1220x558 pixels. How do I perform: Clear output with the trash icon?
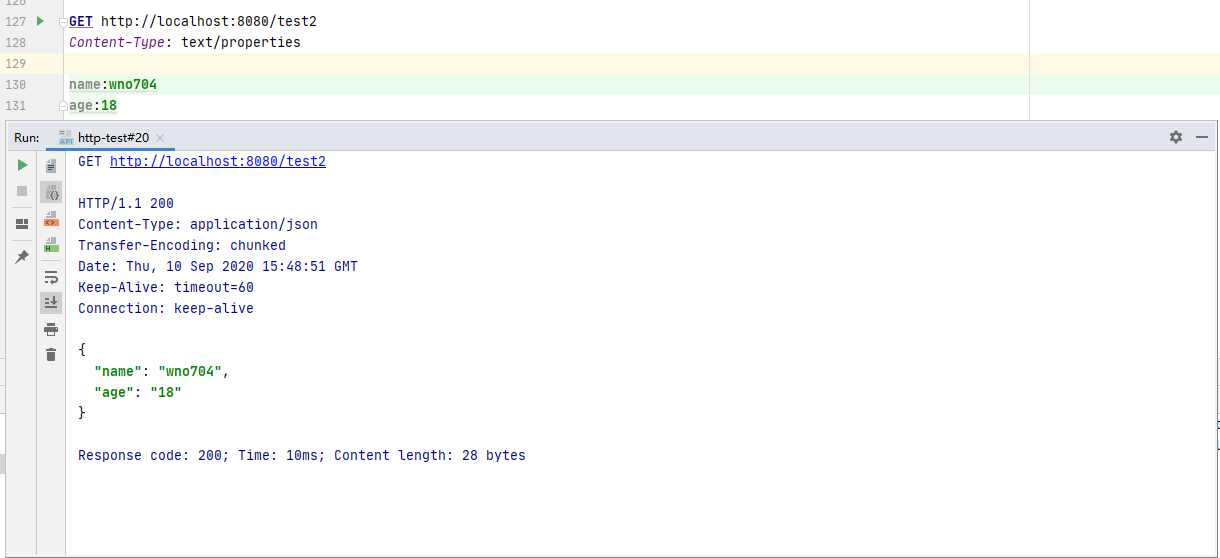pos(51,354)
